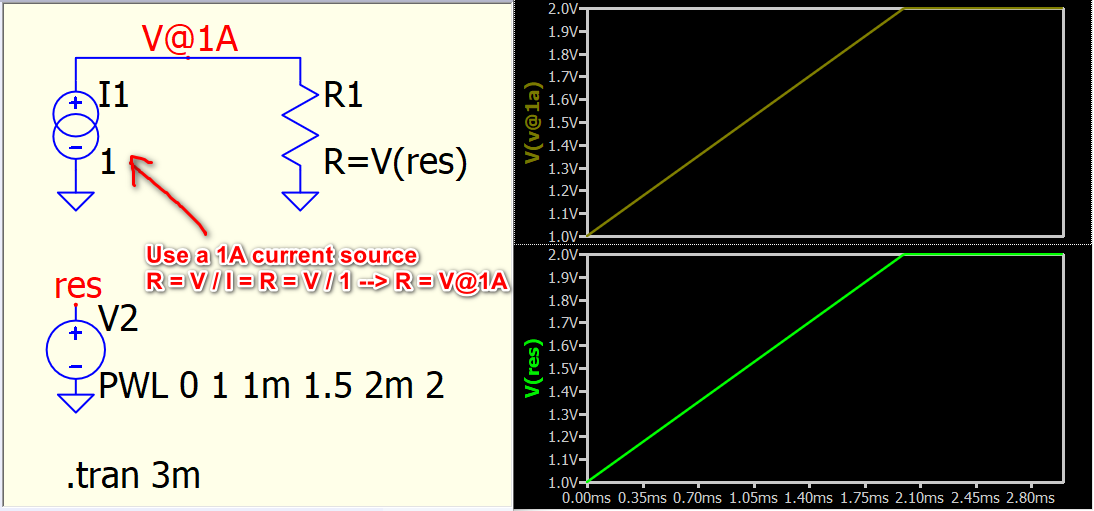This screenshot has height=511, width=1094.
Task: Select the R1 resistor symbol
Action: point(300,126)
